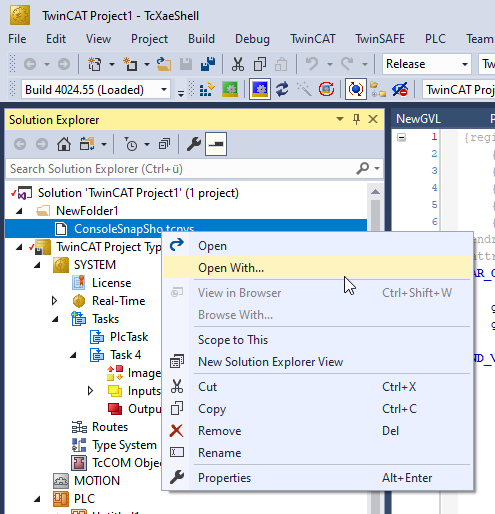This screenshot has height=514, width=495.
Task: Select New Solution Explorer View context entry
Action: 318,362
